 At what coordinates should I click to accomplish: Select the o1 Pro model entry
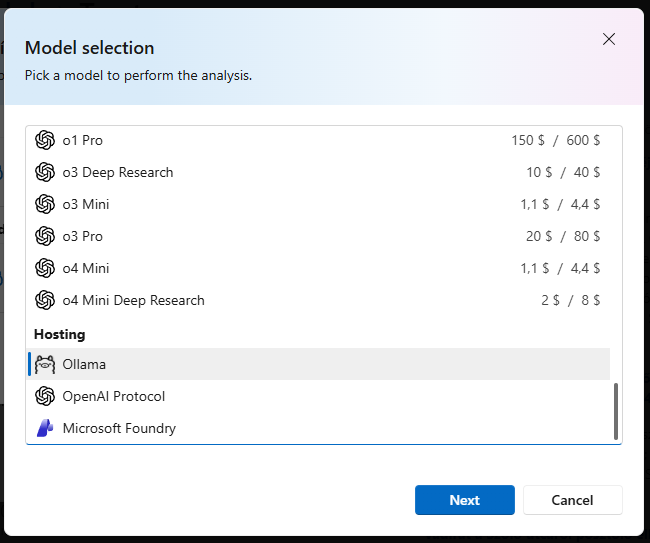[x=318, y=140]
